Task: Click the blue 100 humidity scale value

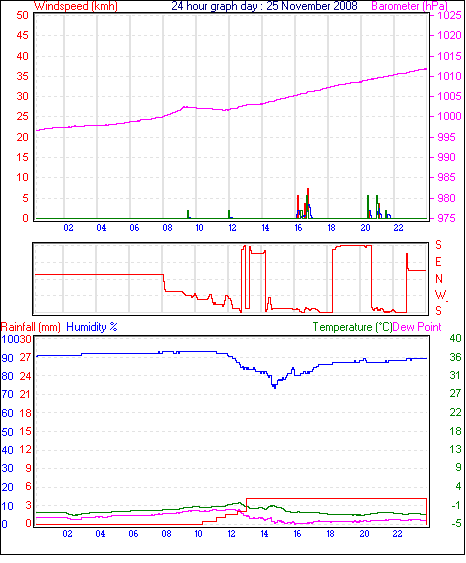Action: click(10, 339)
